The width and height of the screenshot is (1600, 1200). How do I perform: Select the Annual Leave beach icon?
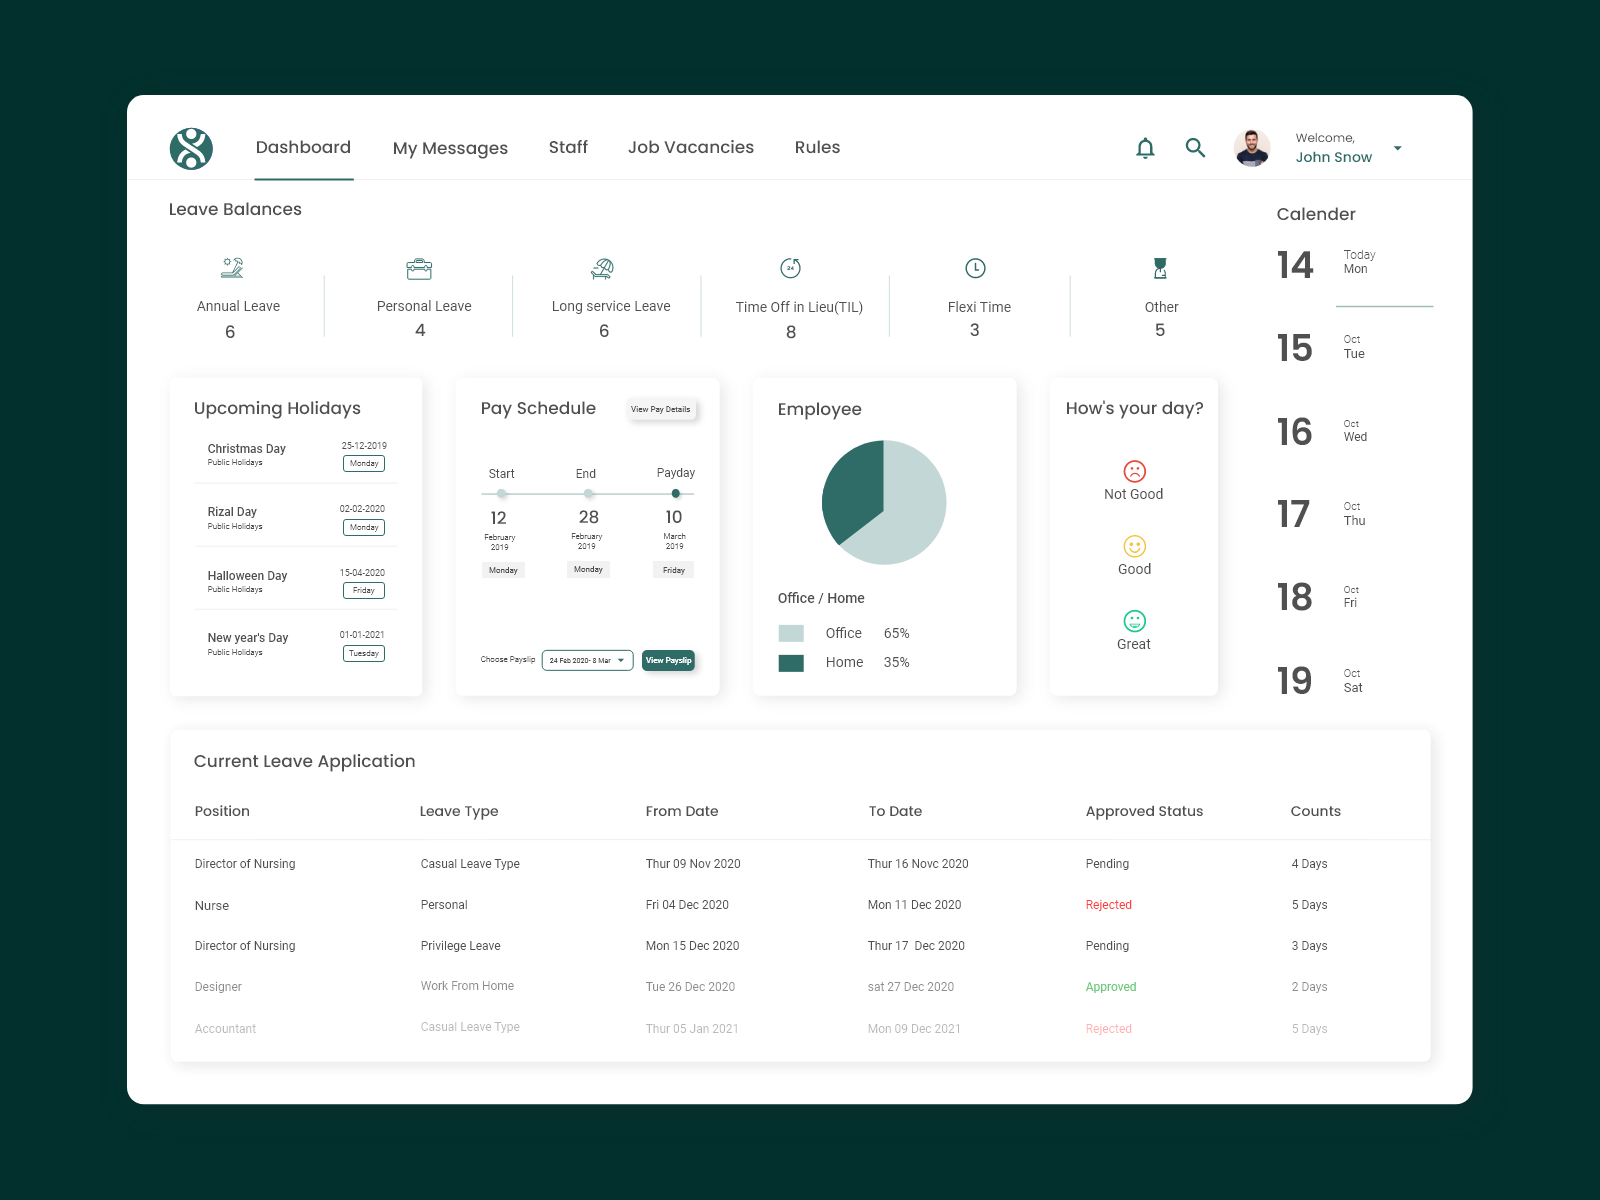[x=232, y=268]
